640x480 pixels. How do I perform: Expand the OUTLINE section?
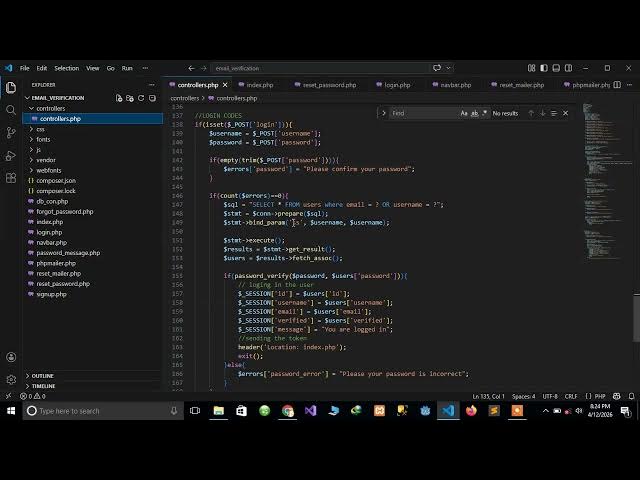point(40,376)
